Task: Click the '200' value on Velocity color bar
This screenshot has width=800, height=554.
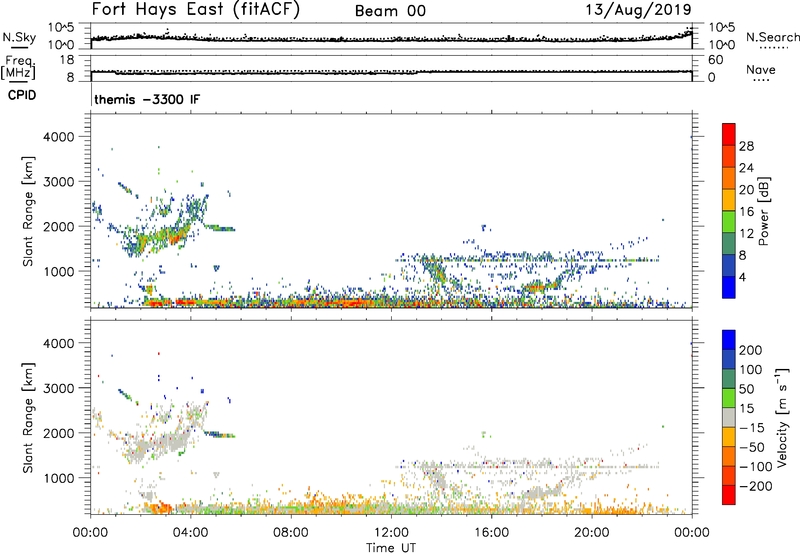Action: [x=751, y=350]
